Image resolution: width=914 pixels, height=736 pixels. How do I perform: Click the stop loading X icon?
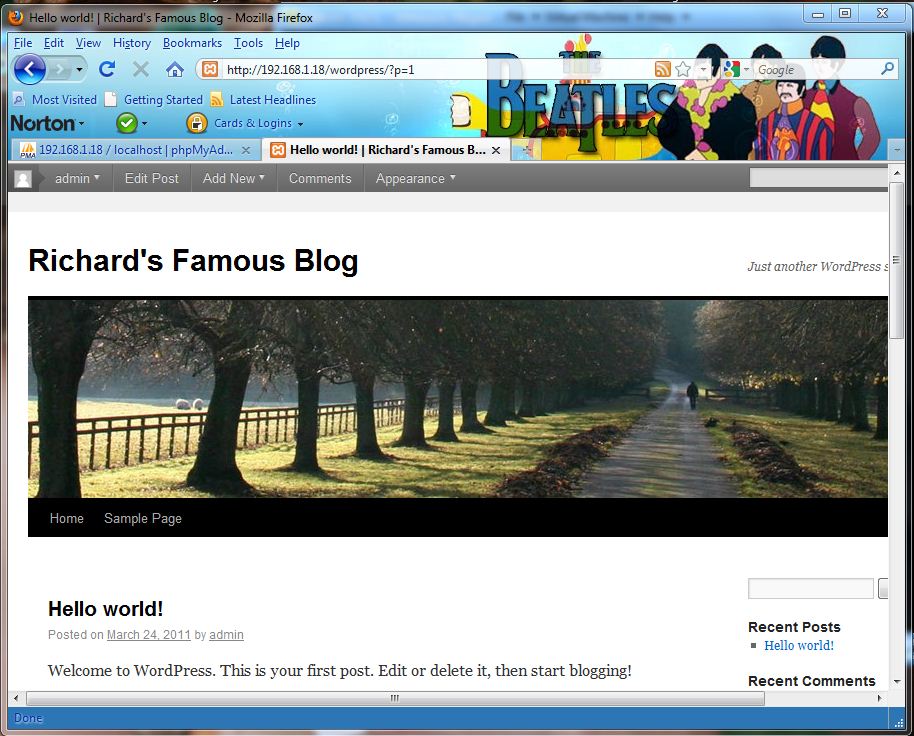point(140,69)
